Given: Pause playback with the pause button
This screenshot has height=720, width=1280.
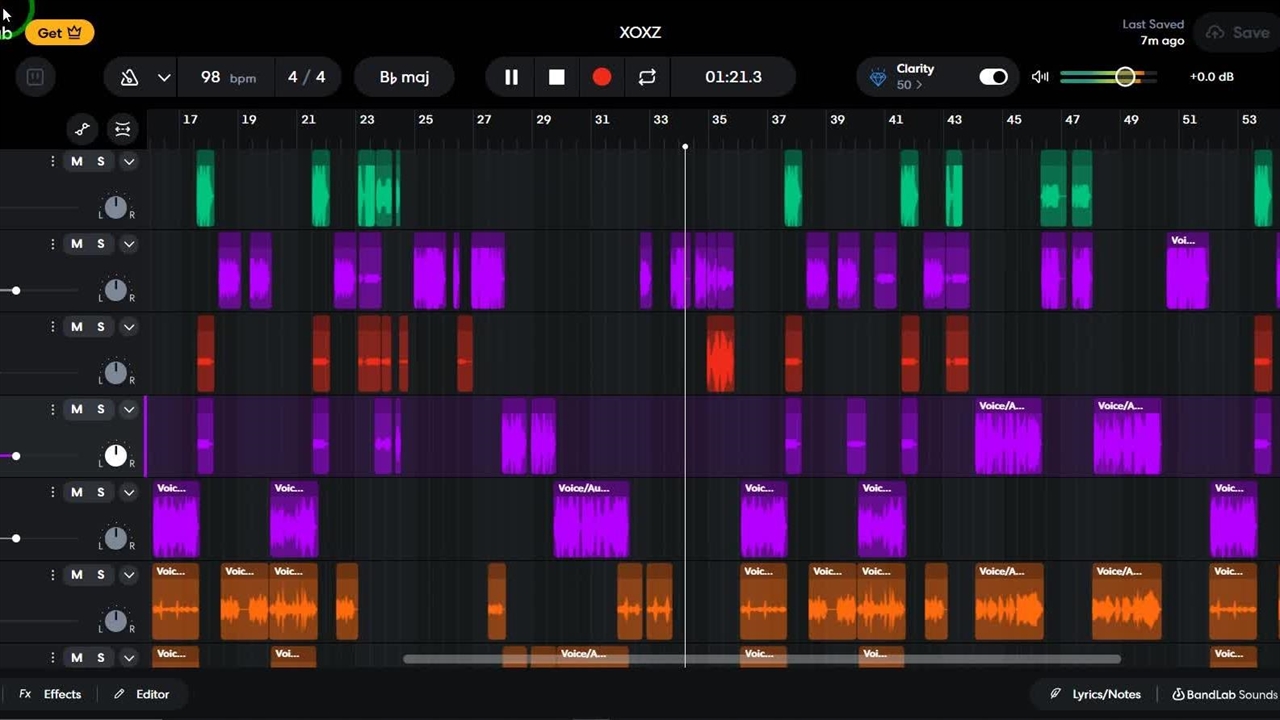Looking at the screenshot, I should (x=511, y=77).
